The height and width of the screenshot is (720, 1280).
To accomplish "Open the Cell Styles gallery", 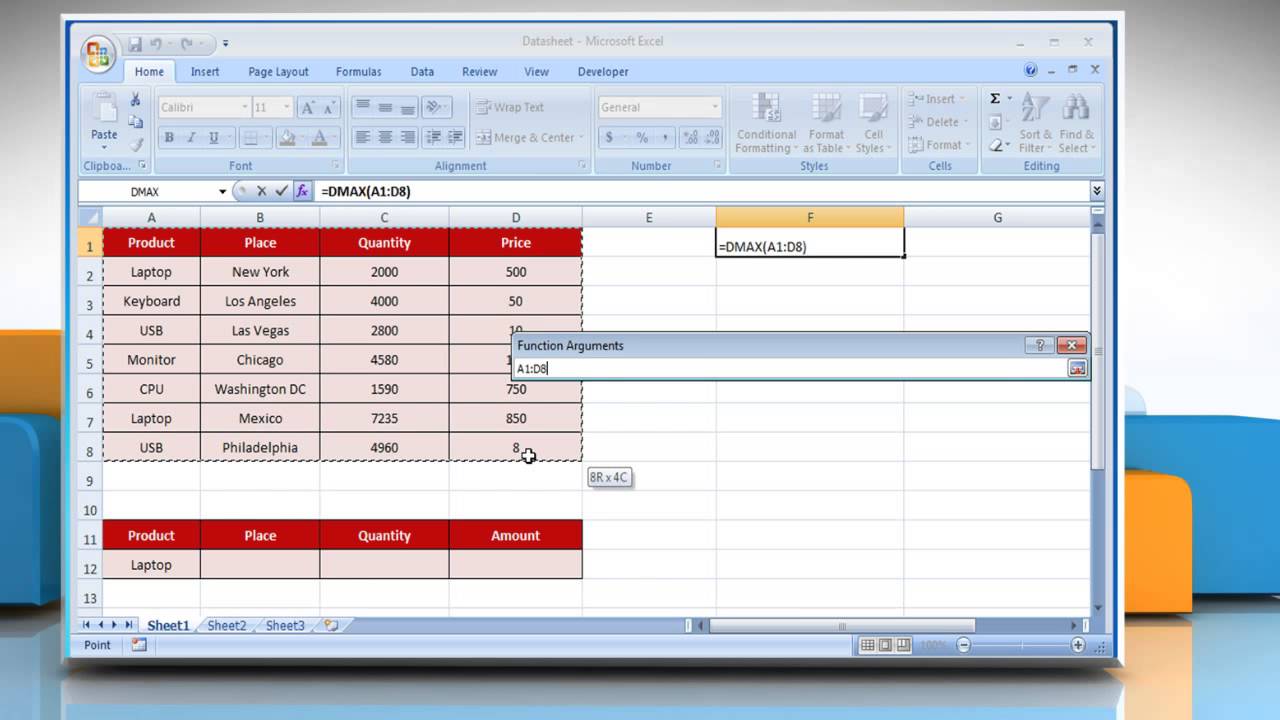I will 873,123.
